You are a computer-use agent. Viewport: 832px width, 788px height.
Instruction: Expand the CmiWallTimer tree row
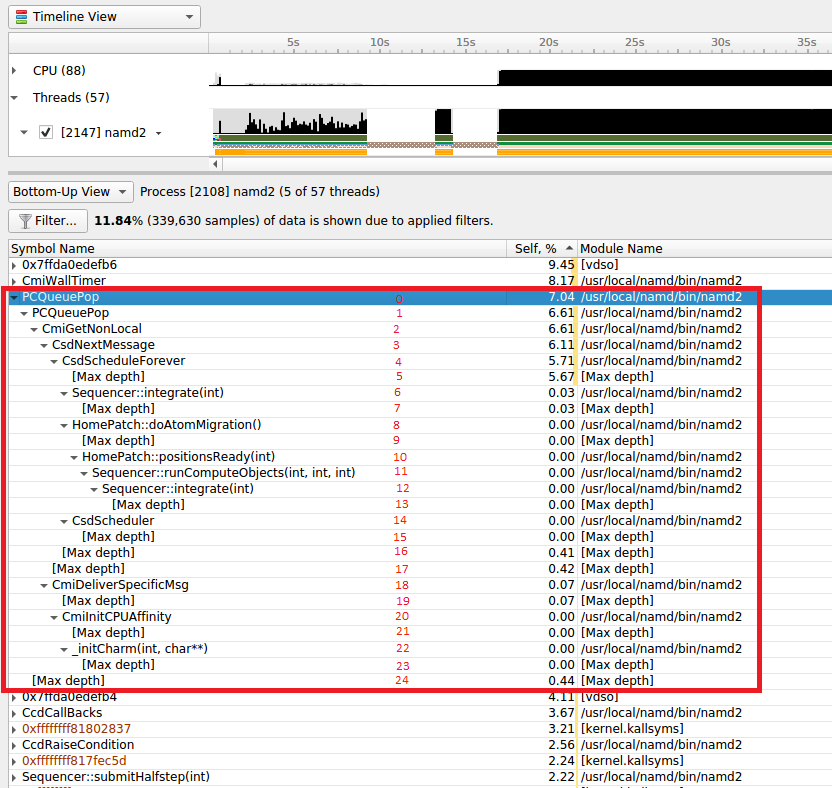[14, 281]
